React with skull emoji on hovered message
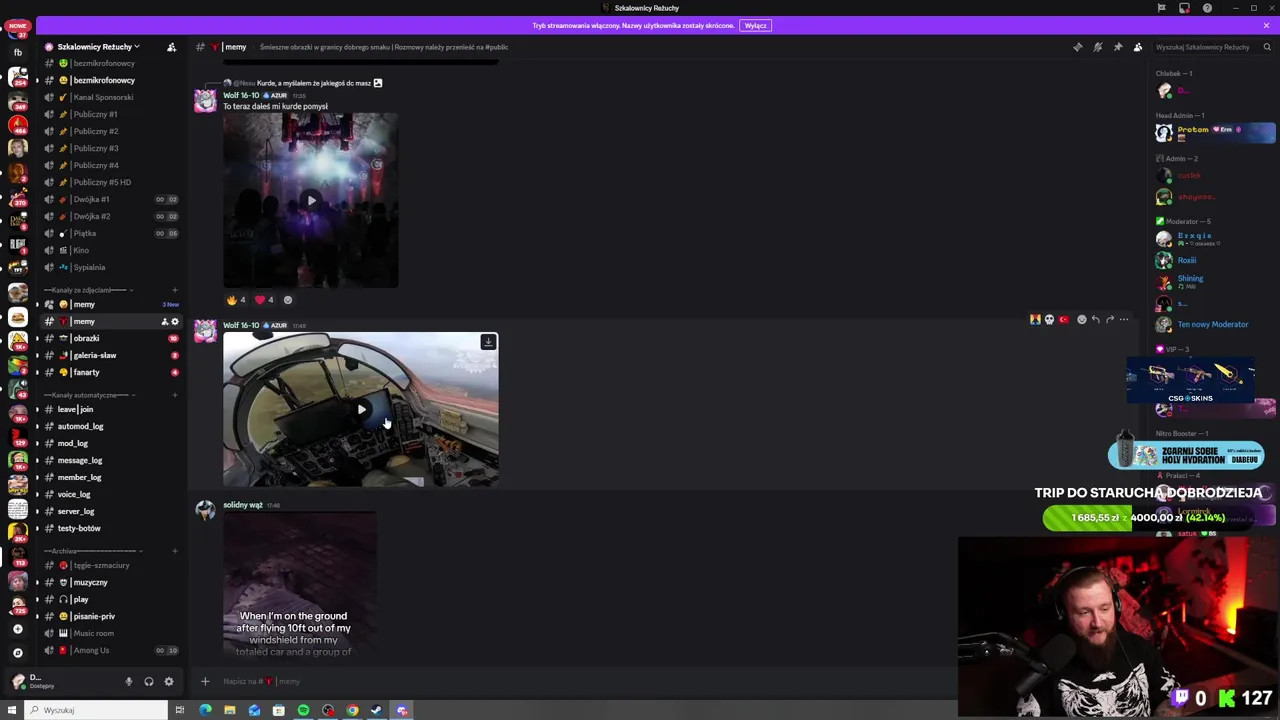This screenshot has width=1280, height=720. tap(1049, 320)
